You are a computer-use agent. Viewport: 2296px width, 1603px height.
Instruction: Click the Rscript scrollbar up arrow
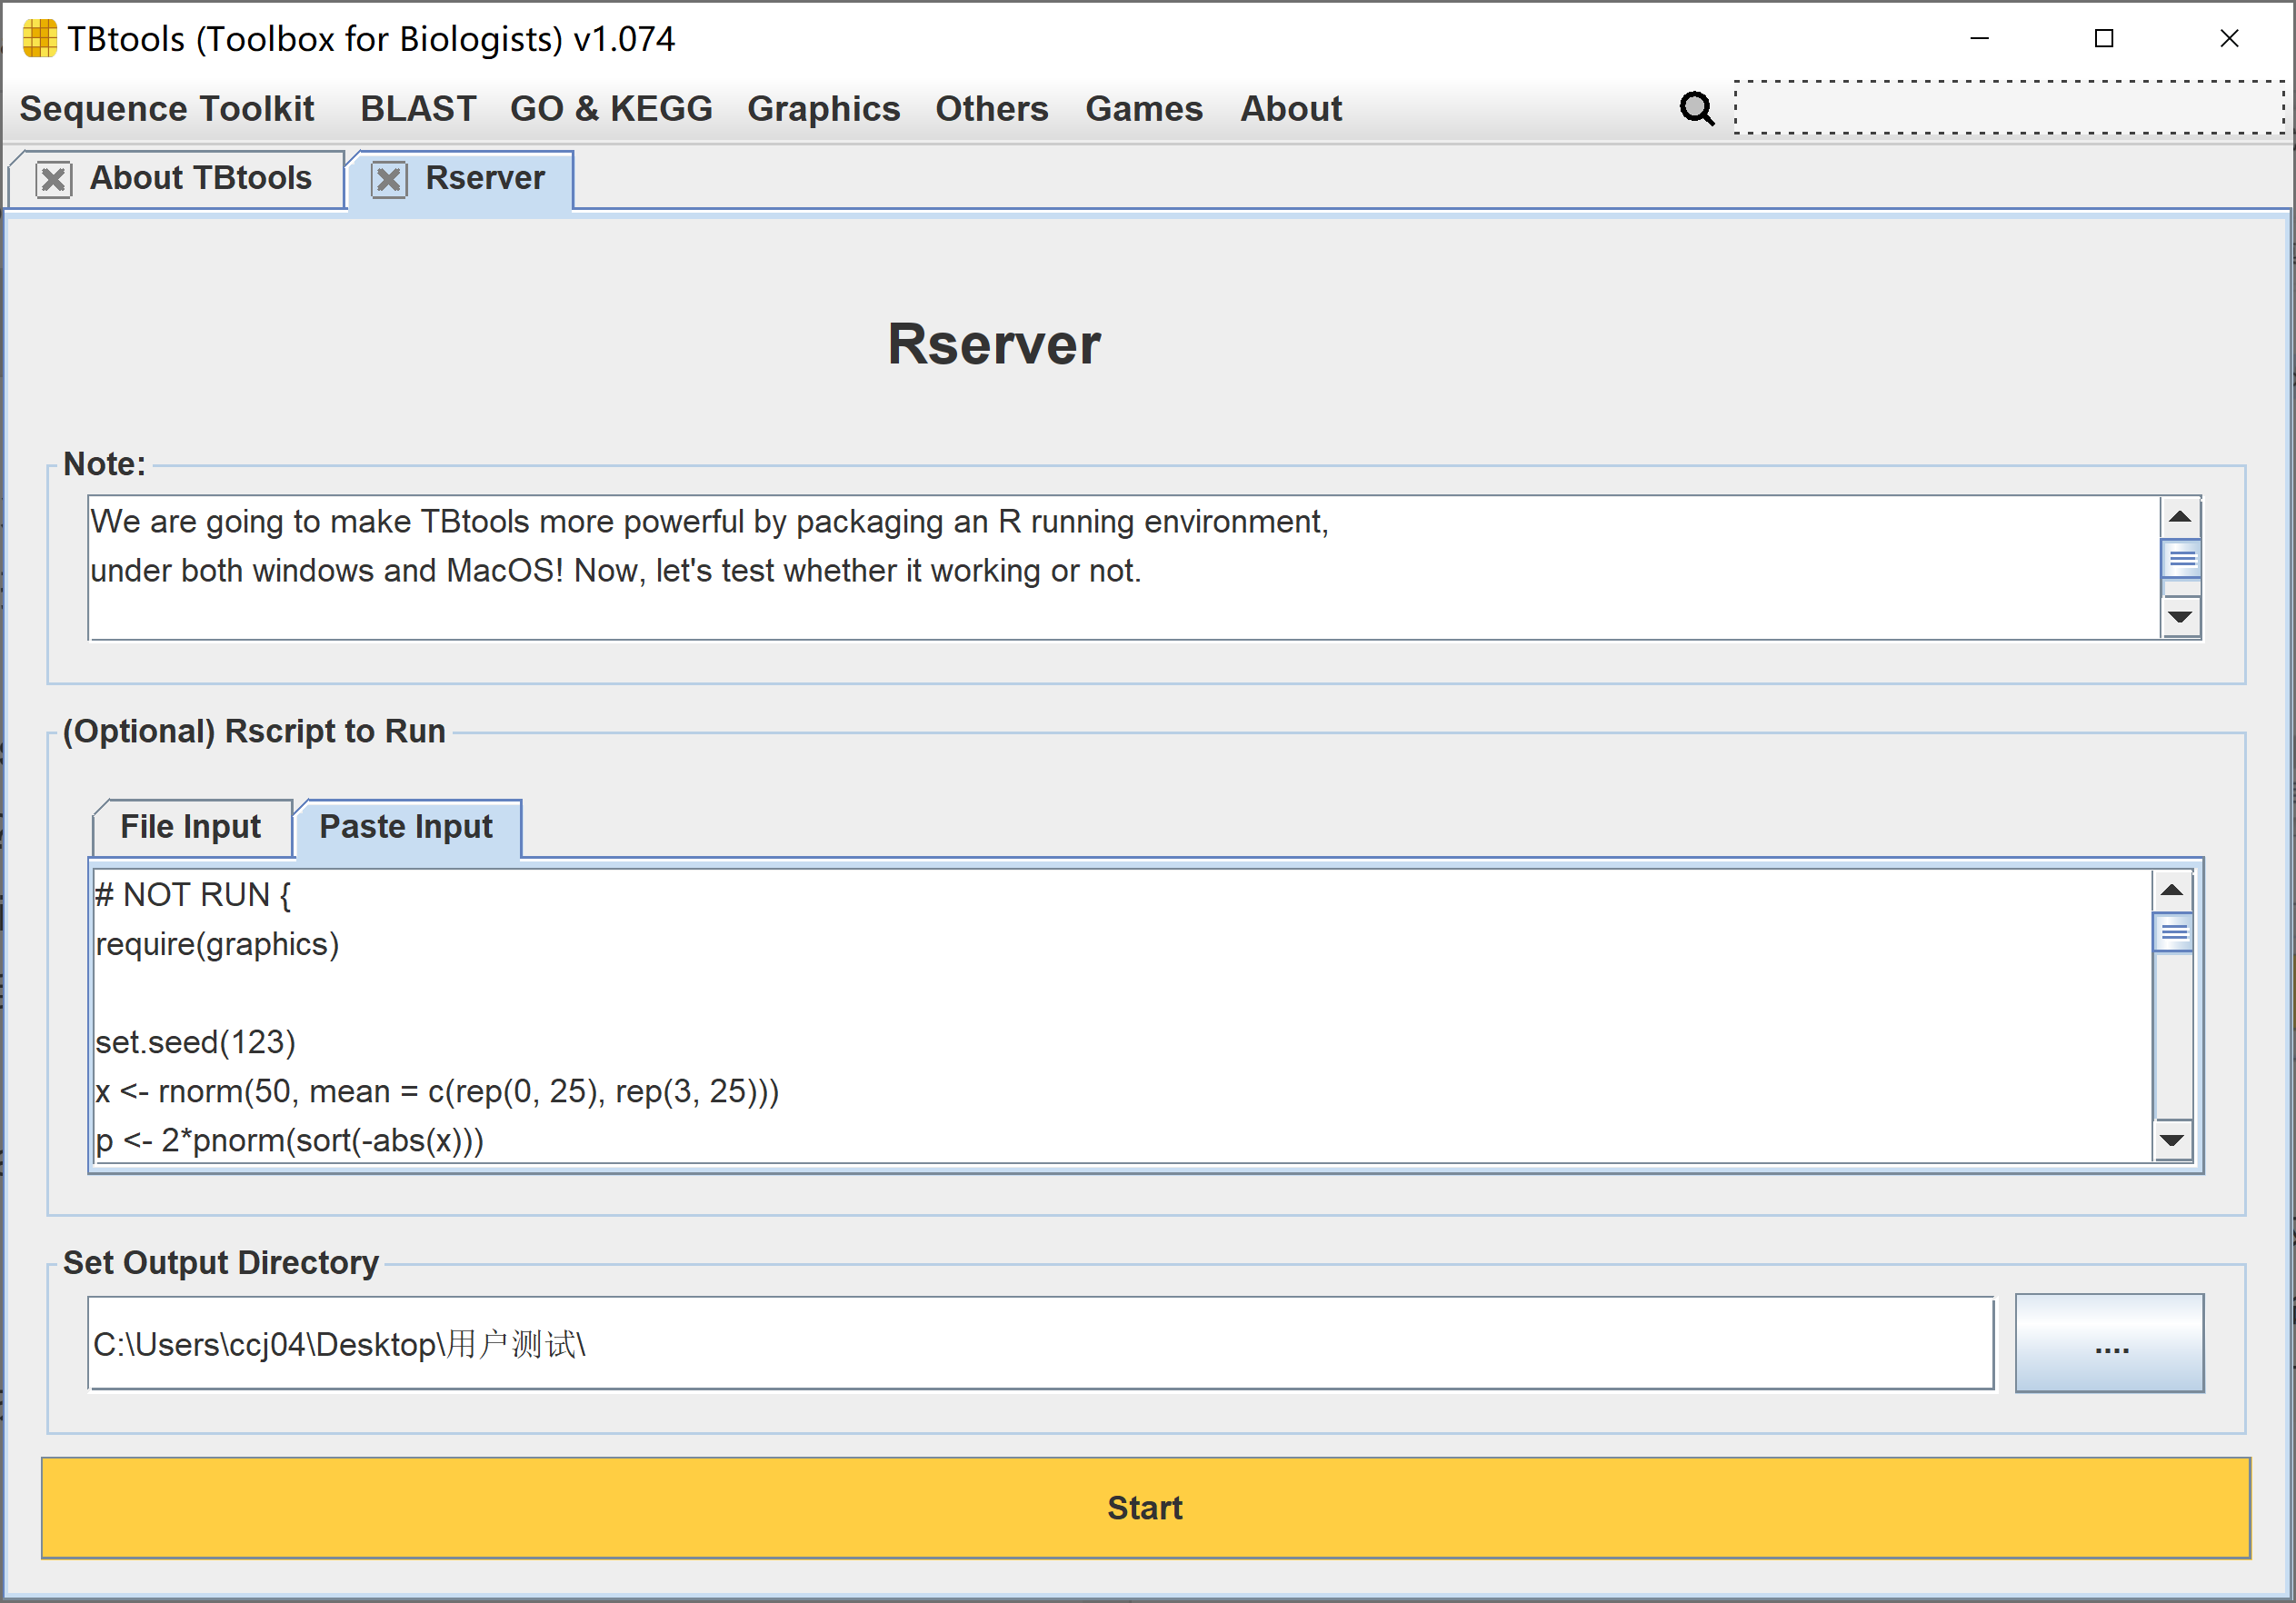coord(2172,891)
